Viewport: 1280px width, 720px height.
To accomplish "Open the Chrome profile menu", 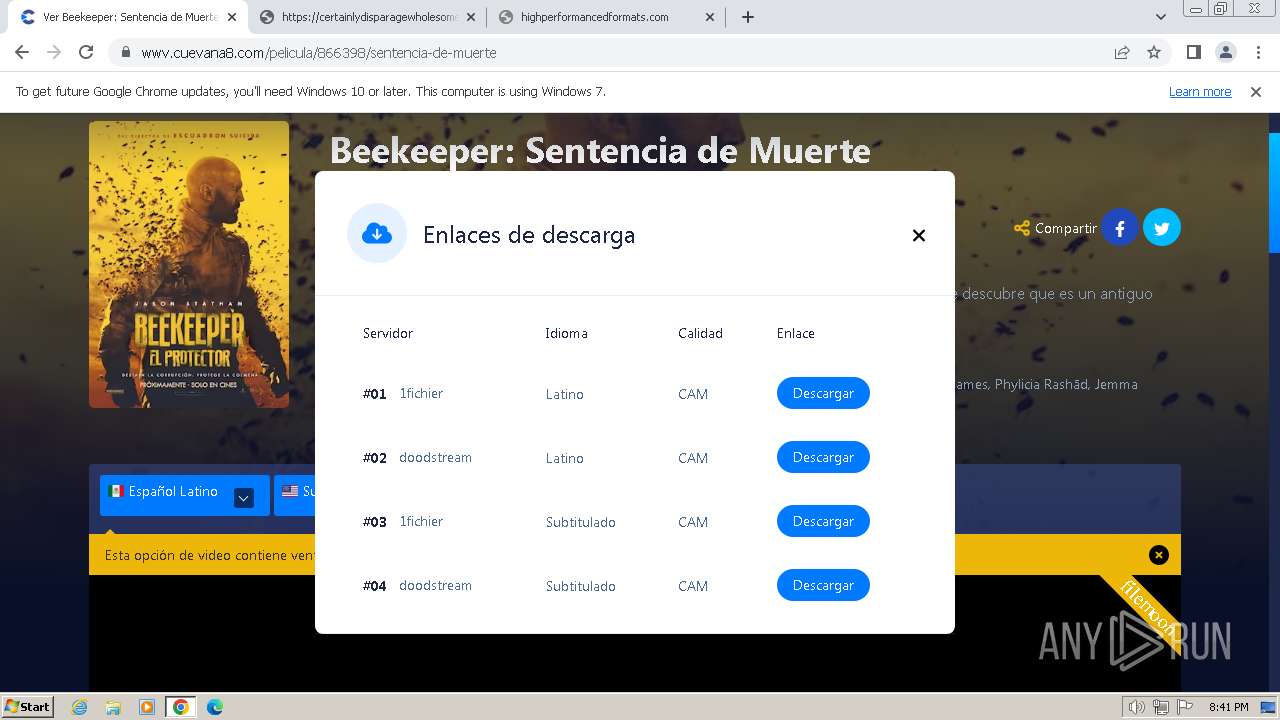I will tap(1225, 52).
